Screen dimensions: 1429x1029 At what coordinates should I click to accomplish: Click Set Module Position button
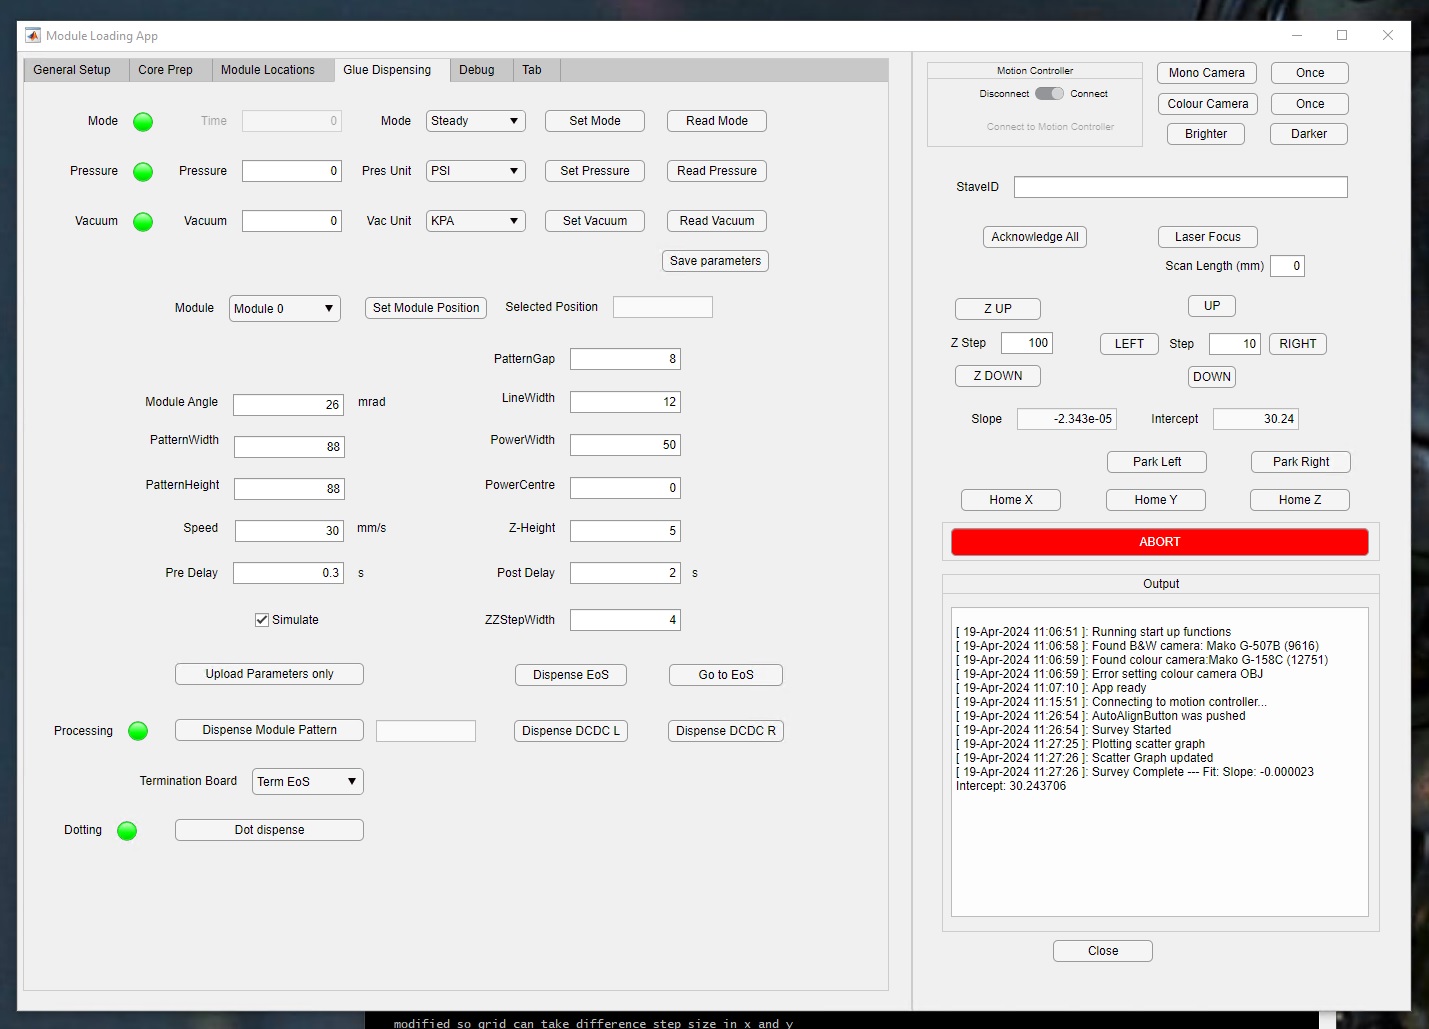tap(426, 308)
